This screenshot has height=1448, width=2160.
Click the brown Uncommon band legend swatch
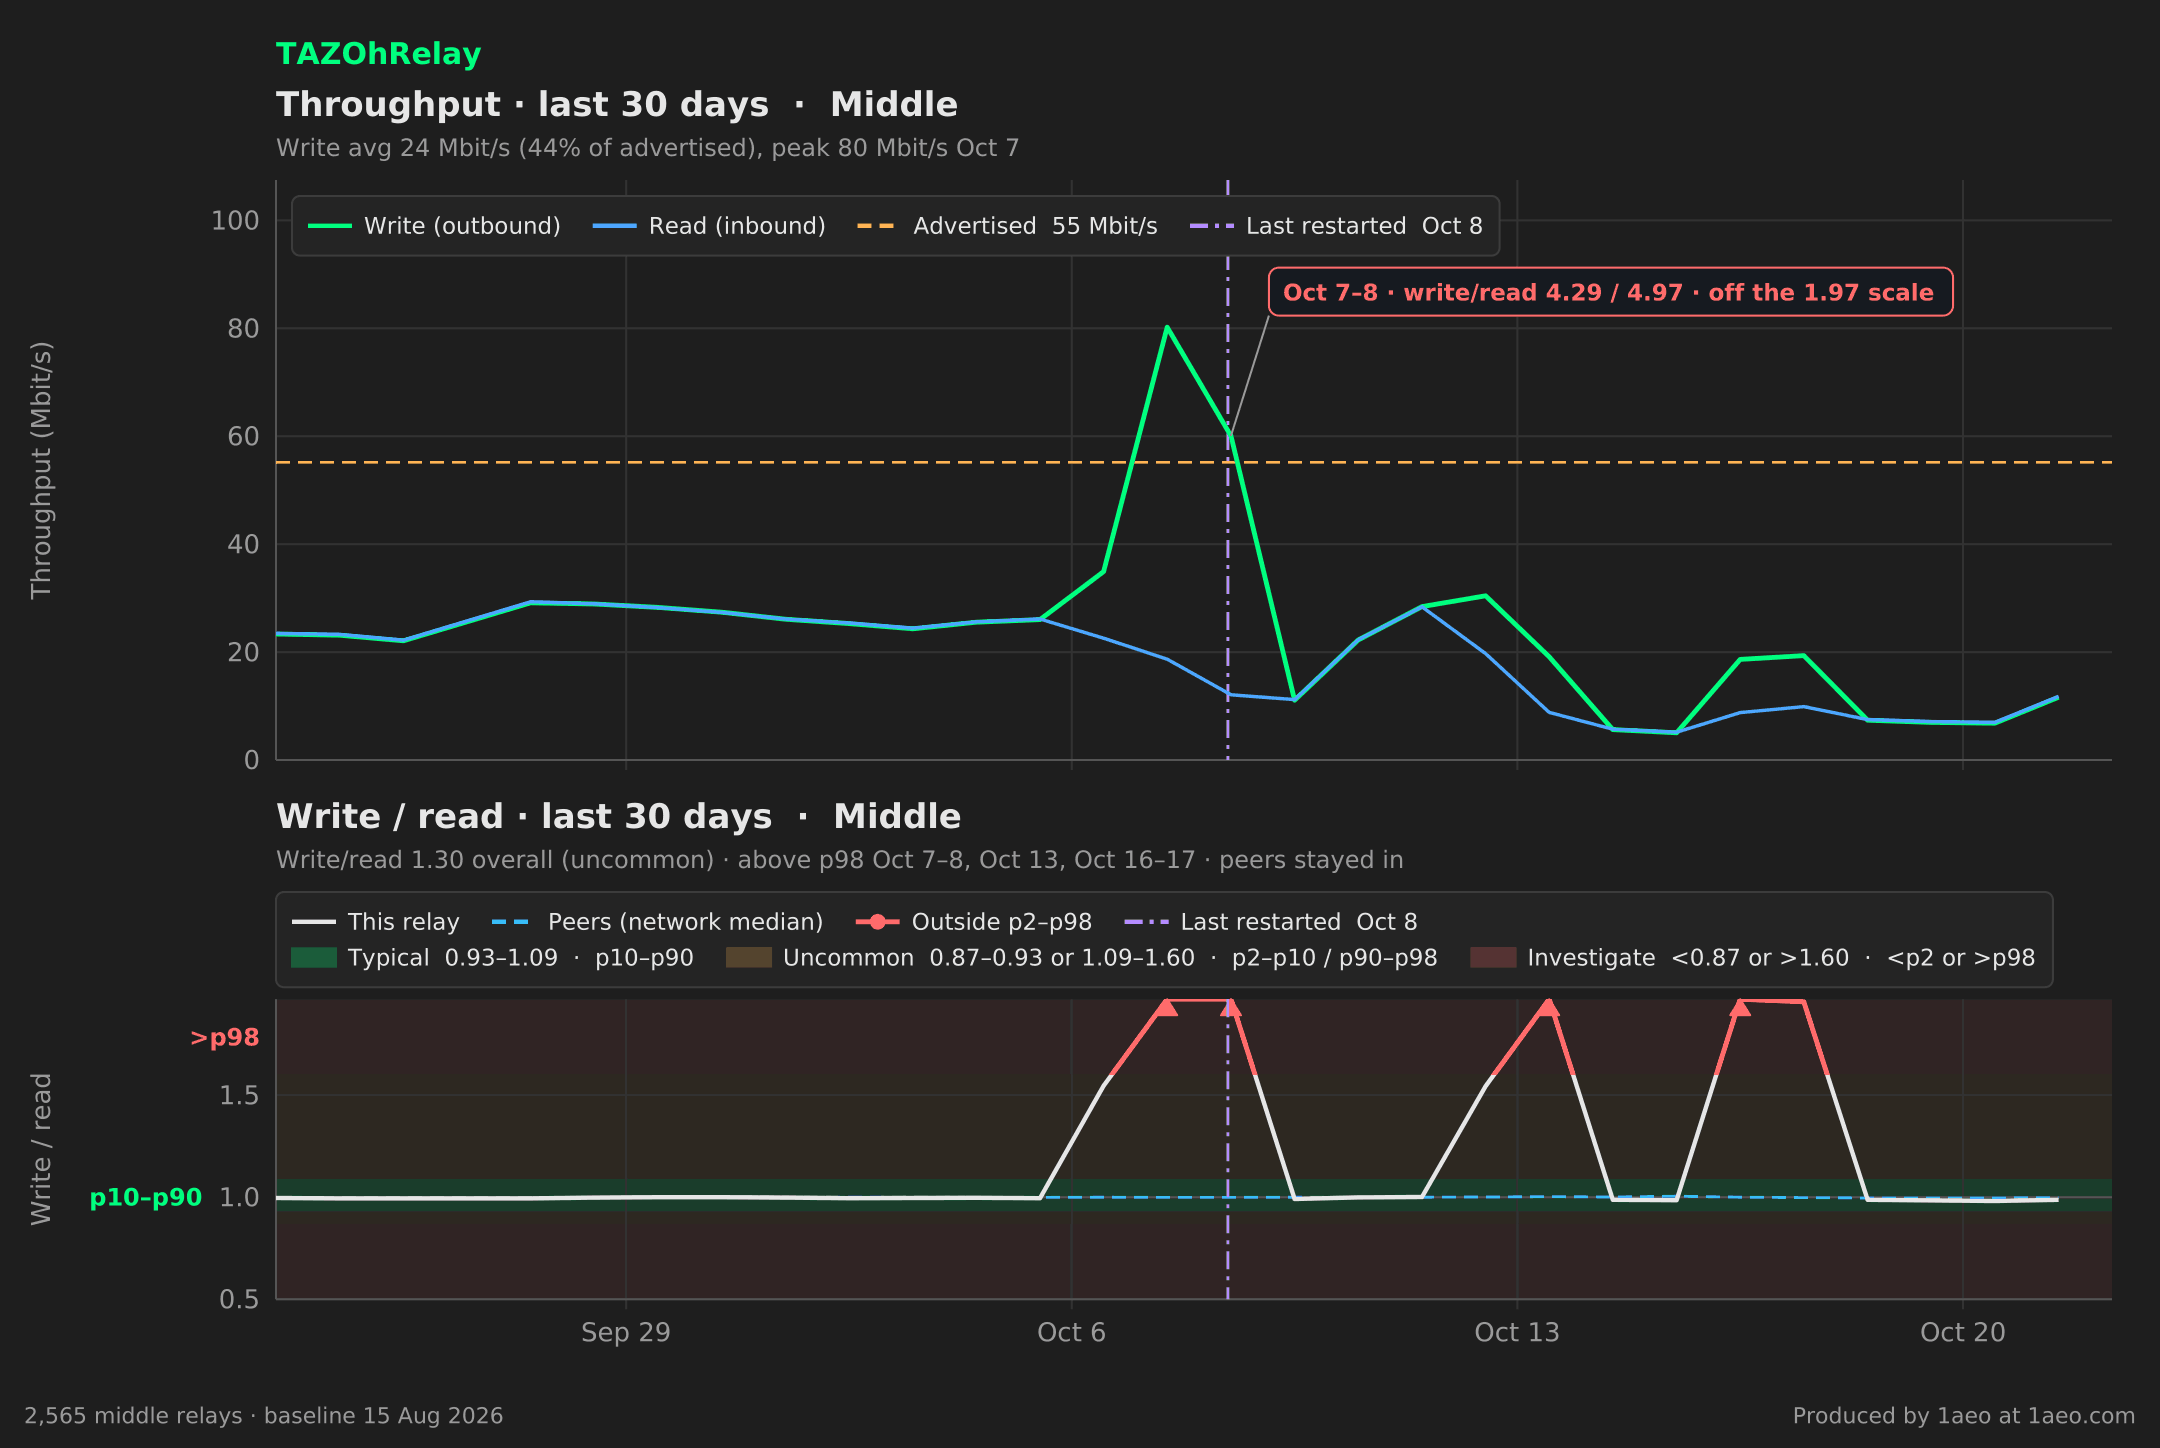click(x=749, y=958)
